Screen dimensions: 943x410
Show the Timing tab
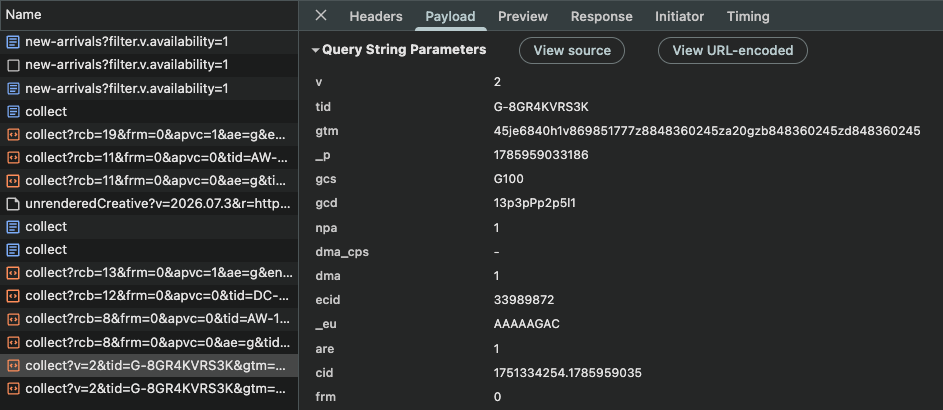point(748,16)
